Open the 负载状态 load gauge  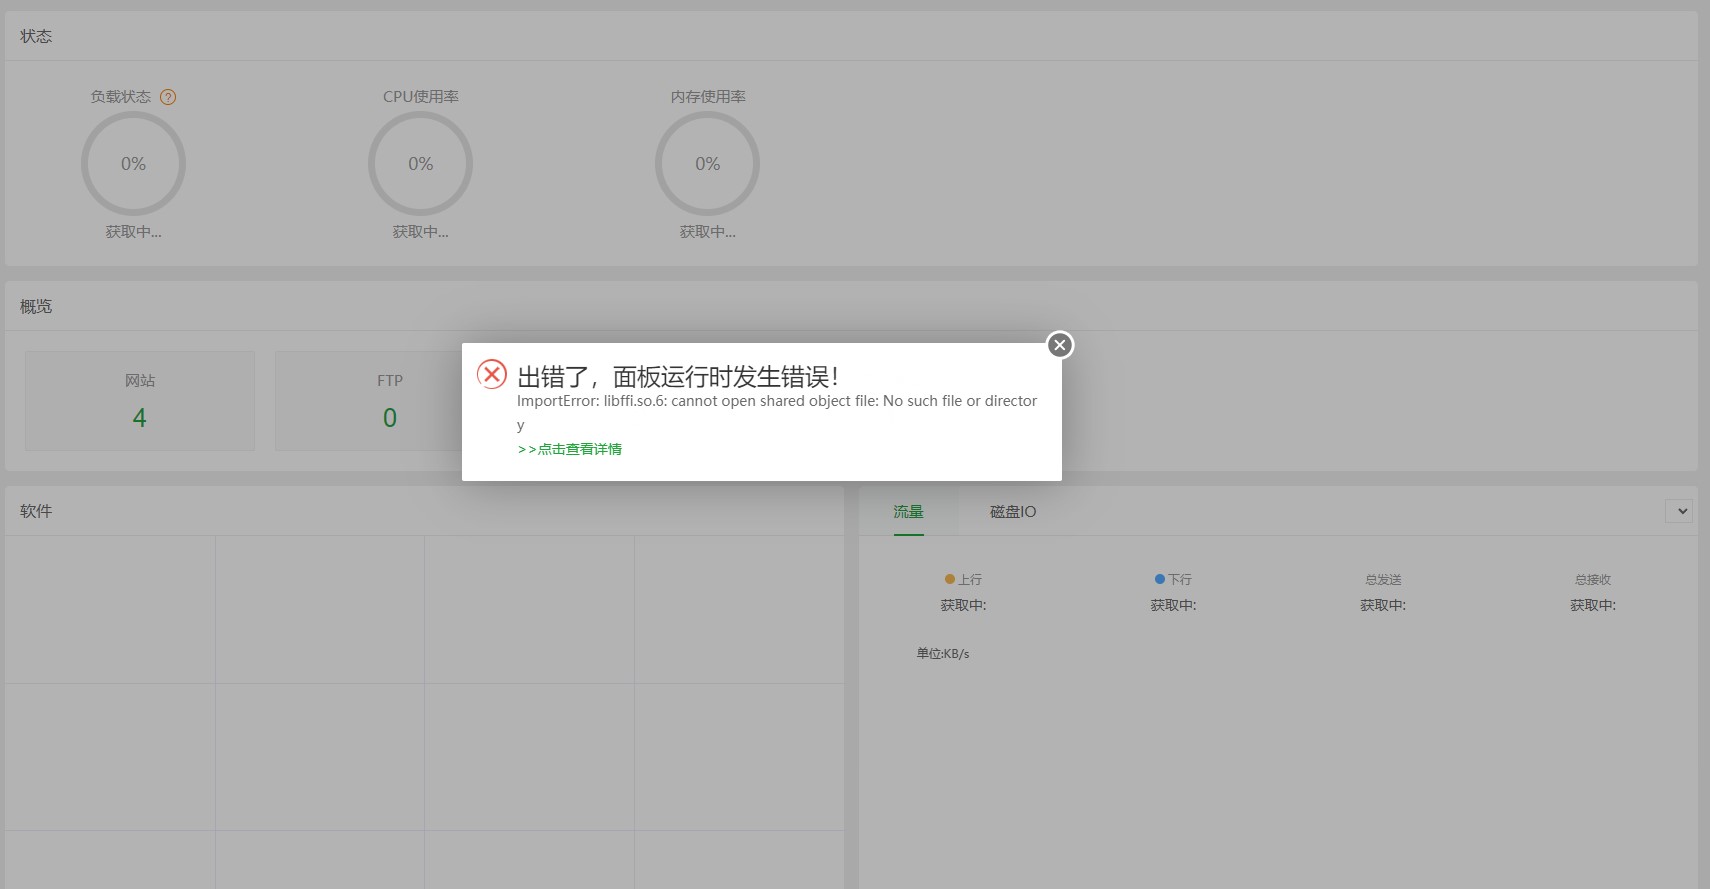pyautogui.click(x=133, y=164)
